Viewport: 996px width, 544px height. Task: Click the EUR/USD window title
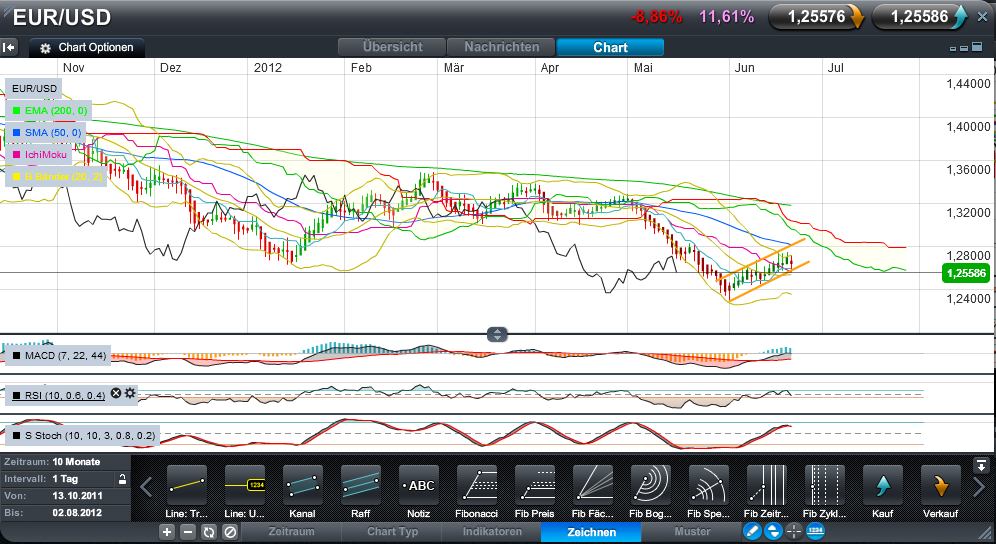[x=62, y=17]
